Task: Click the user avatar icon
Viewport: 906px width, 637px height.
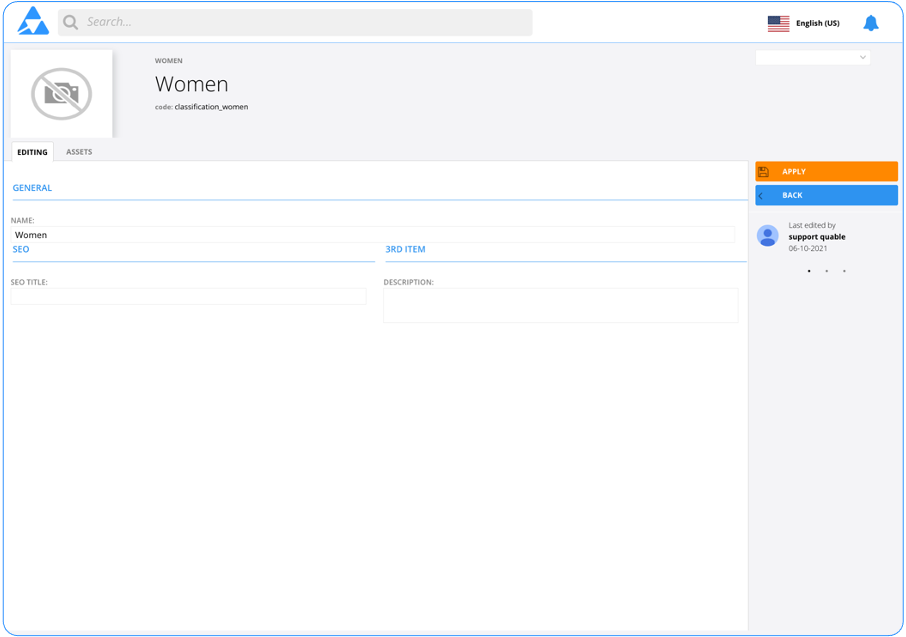Action: pyautogui.click(x=768, y=236)
